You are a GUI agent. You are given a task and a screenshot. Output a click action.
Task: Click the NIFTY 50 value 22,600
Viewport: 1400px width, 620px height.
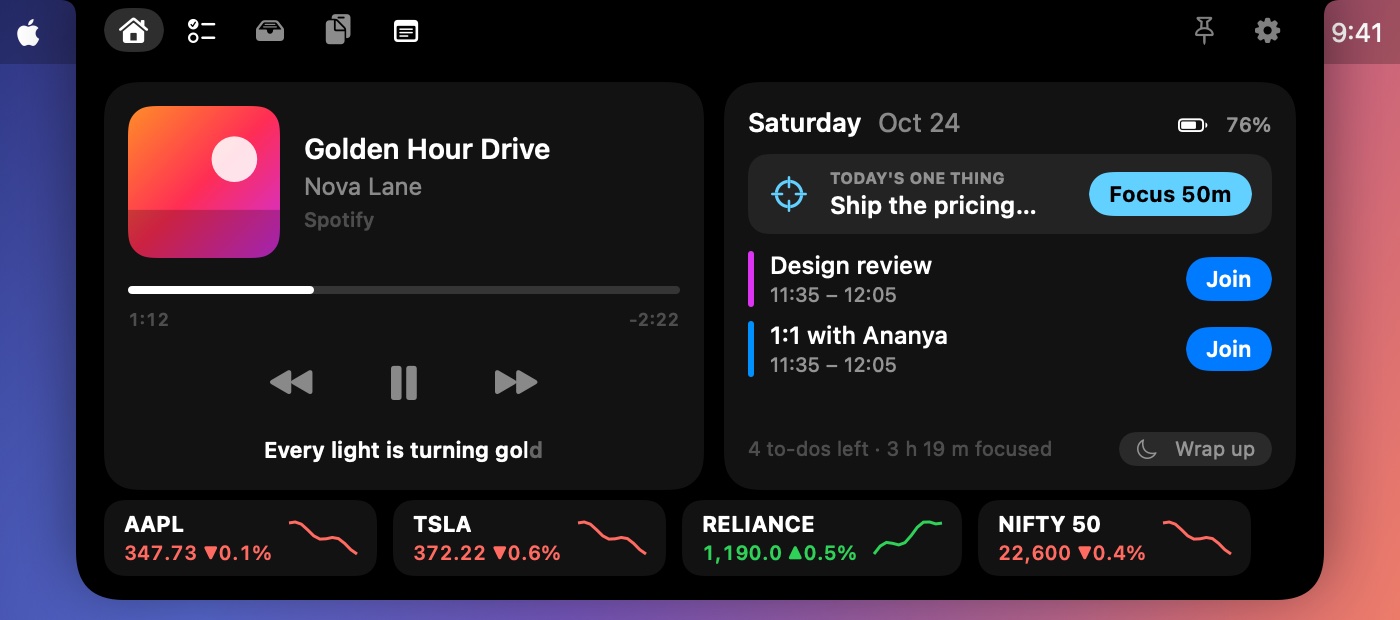click(1036, 553)
